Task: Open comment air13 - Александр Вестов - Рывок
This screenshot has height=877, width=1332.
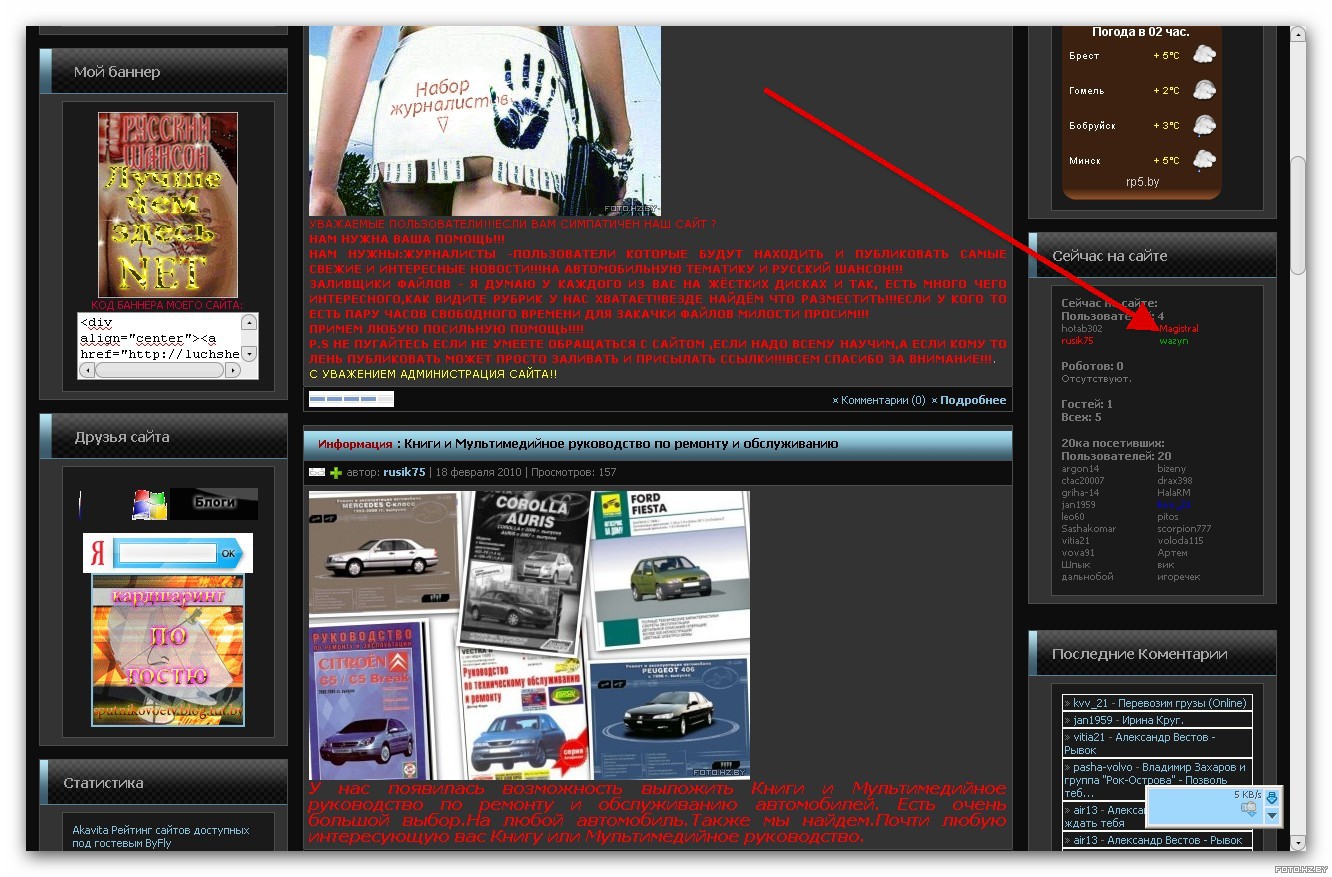Action: tap(1157, 840)
